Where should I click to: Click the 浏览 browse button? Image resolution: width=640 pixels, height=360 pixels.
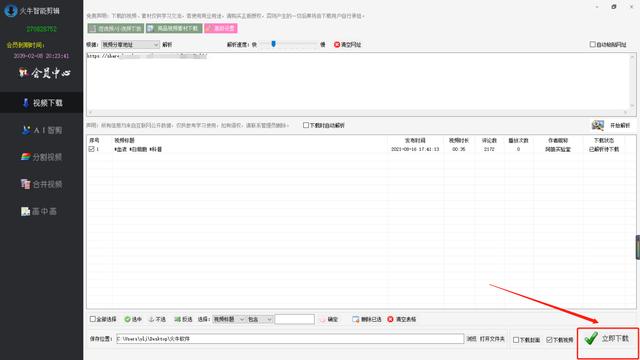471,339
